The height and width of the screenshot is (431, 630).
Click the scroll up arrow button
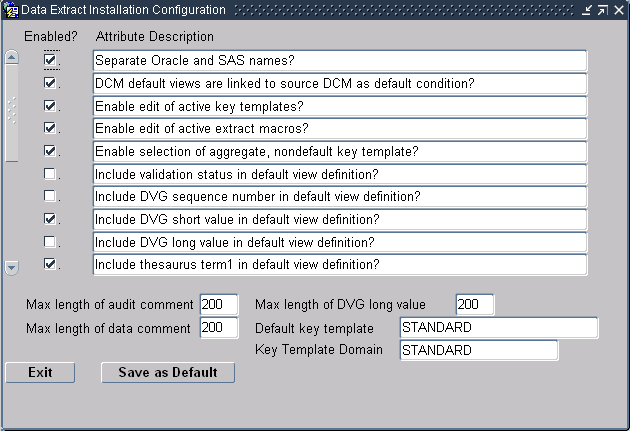pyautogui.click(x=12, y=57)
